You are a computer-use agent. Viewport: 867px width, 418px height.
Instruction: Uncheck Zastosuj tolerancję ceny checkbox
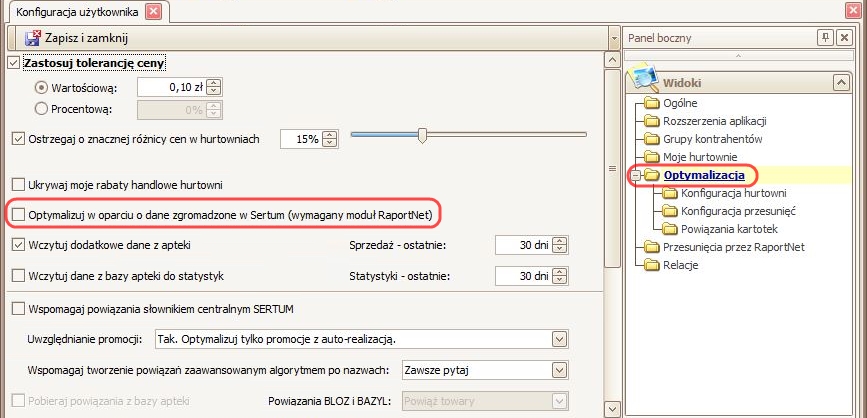[13, 63]
